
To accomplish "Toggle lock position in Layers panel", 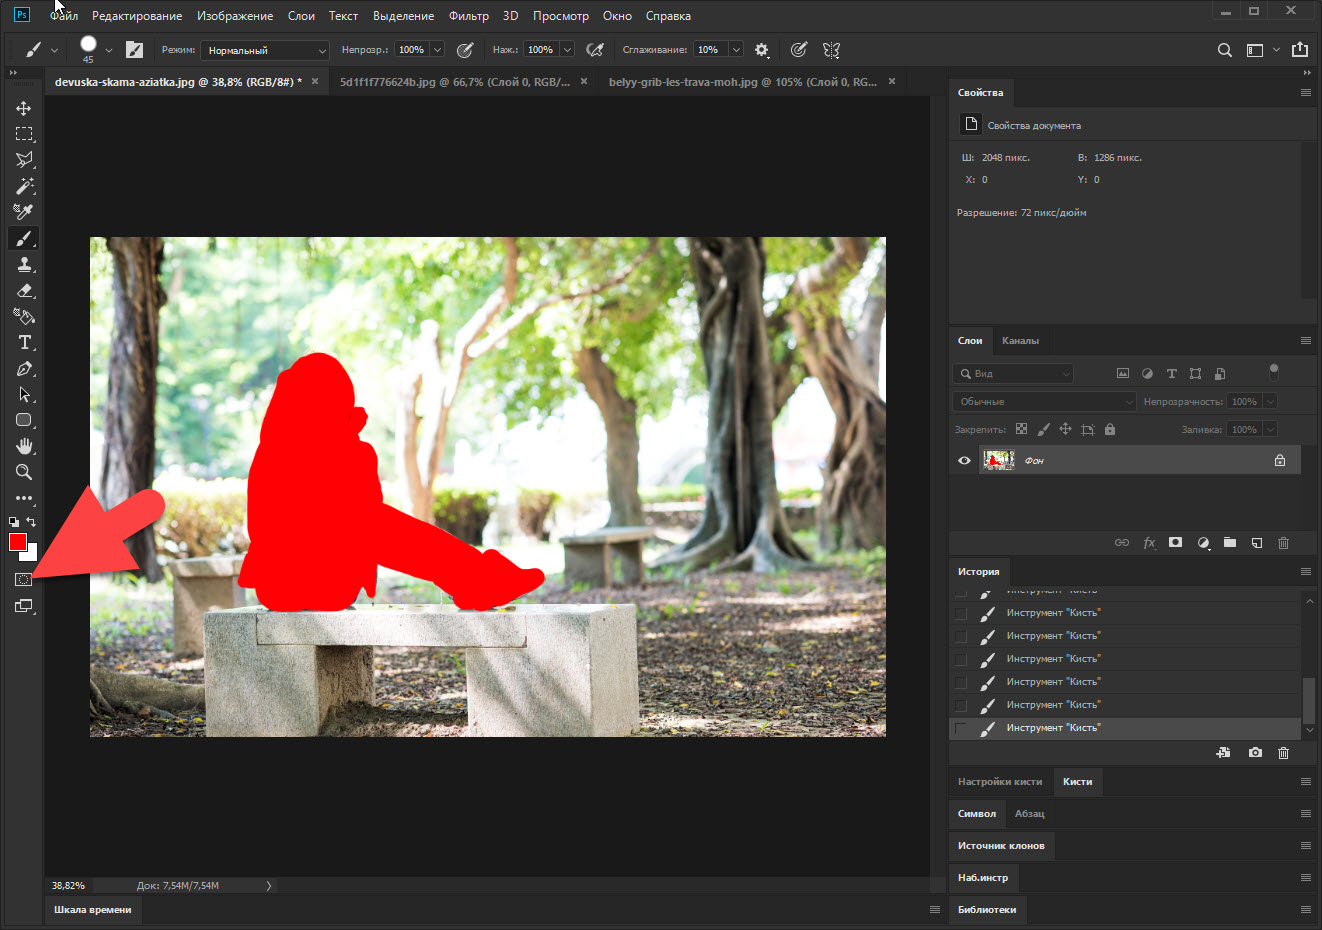I will point(1065,429).
